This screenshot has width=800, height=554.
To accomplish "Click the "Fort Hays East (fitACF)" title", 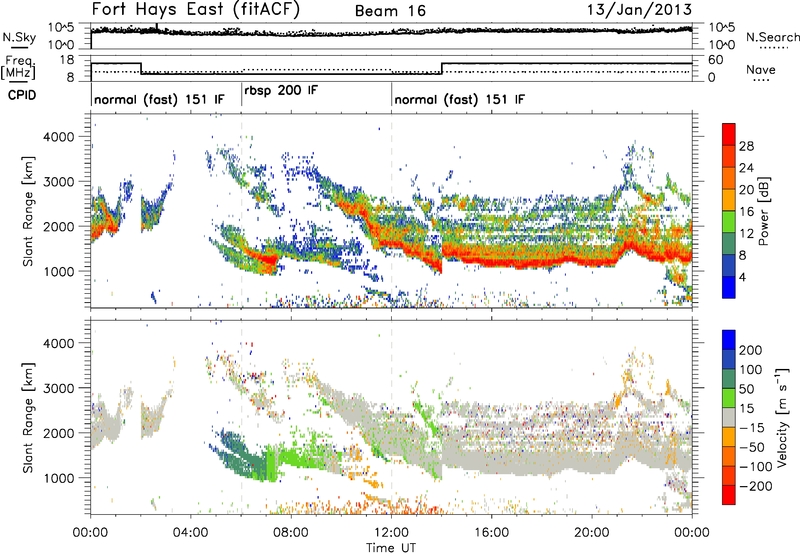I will click(x=196, y=9).
